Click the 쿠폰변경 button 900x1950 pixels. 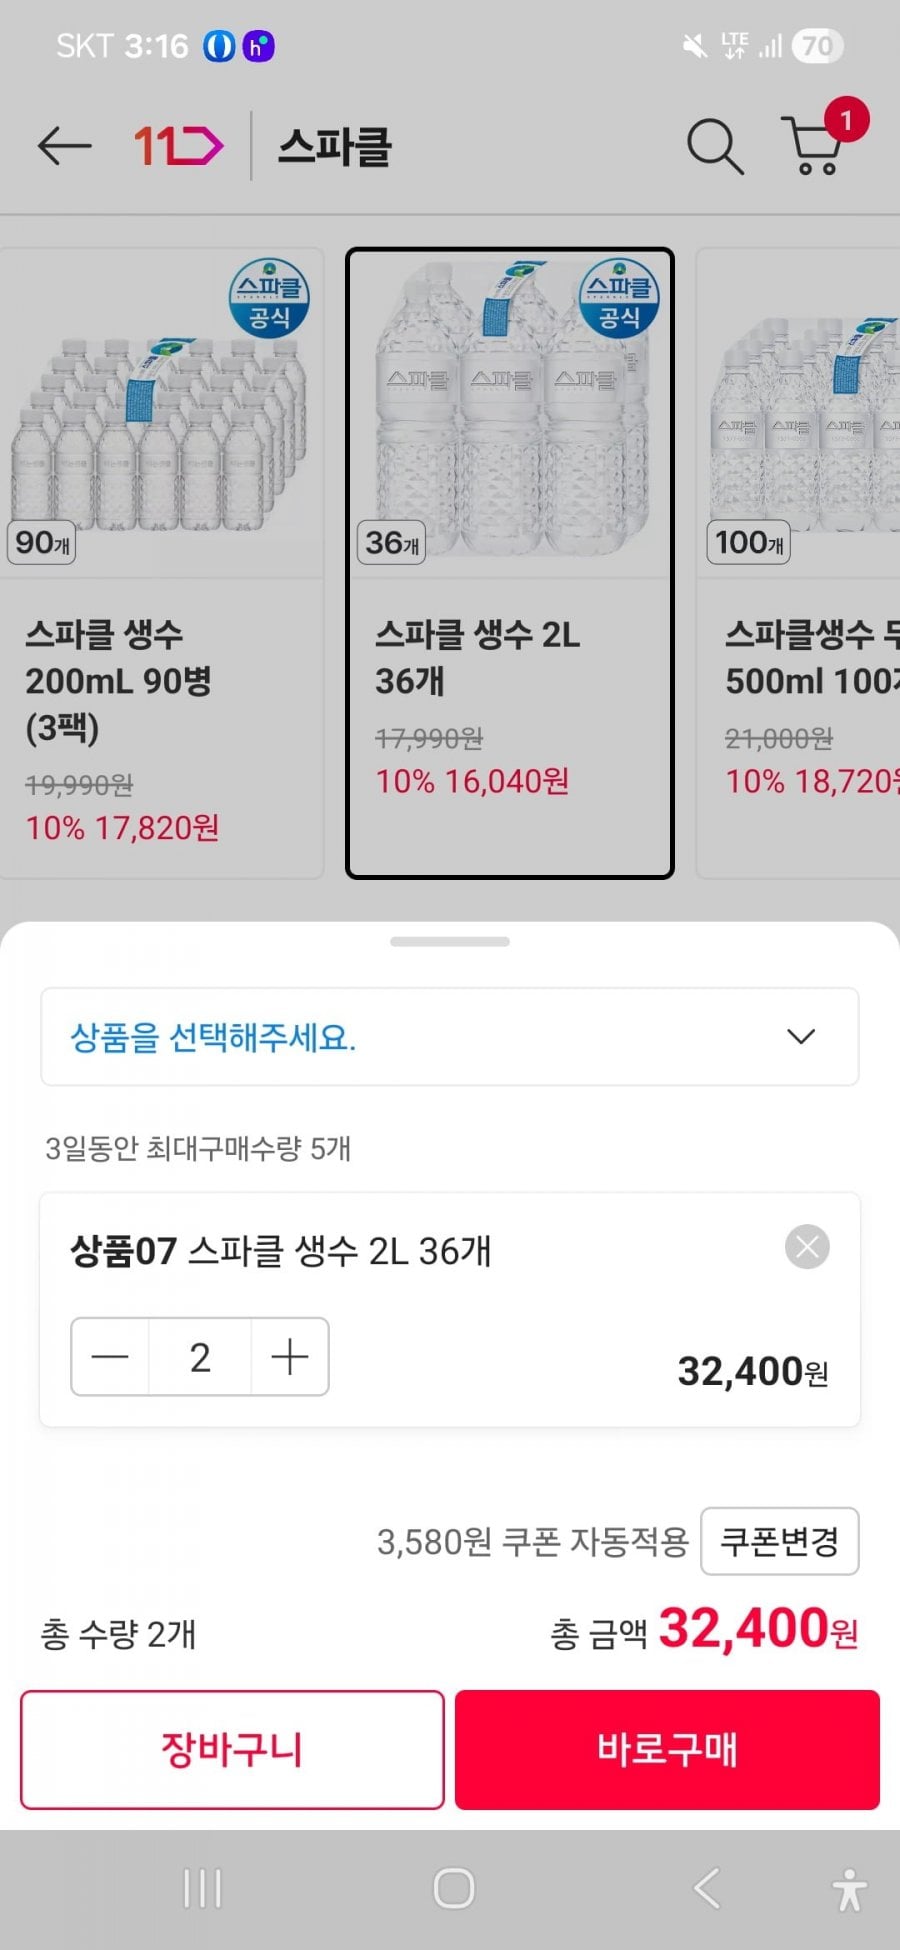(x=779, y=1541)
